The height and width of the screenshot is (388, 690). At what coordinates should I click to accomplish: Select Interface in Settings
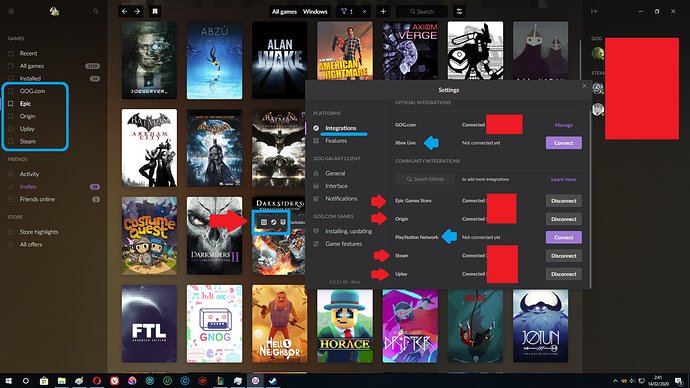pyautogui.click(x=336, y=186)
